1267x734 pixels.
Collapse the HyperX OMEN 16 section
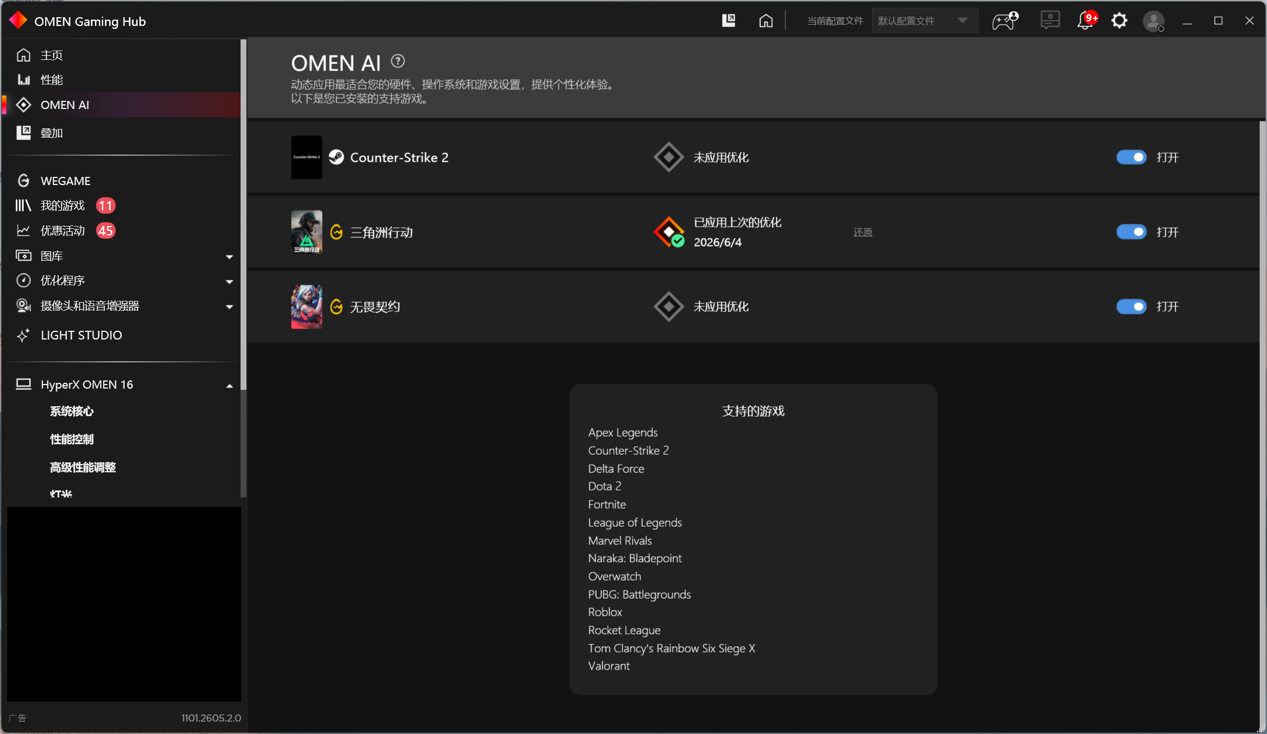click(x=229, y=385)
